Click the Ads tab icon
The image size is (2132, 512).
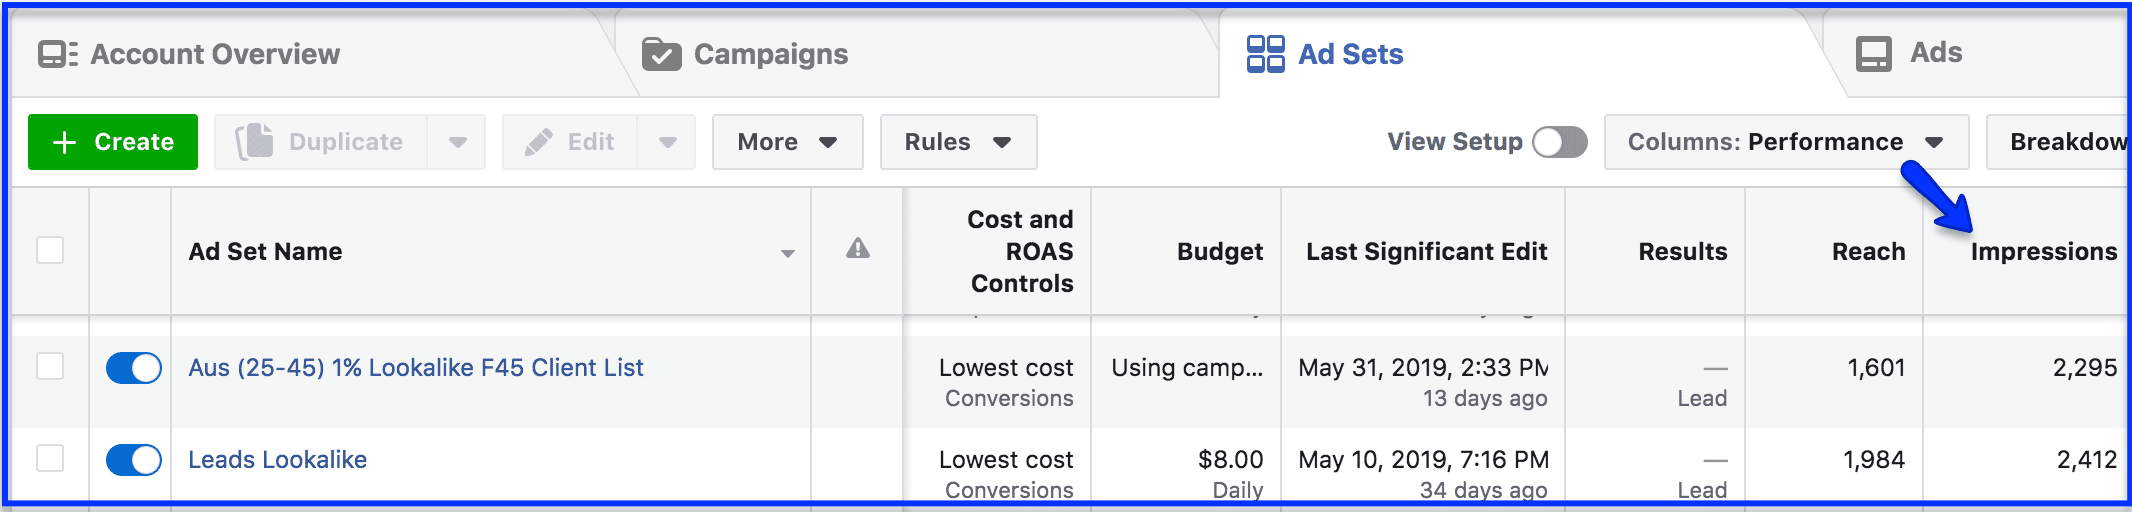[1873, 54]
